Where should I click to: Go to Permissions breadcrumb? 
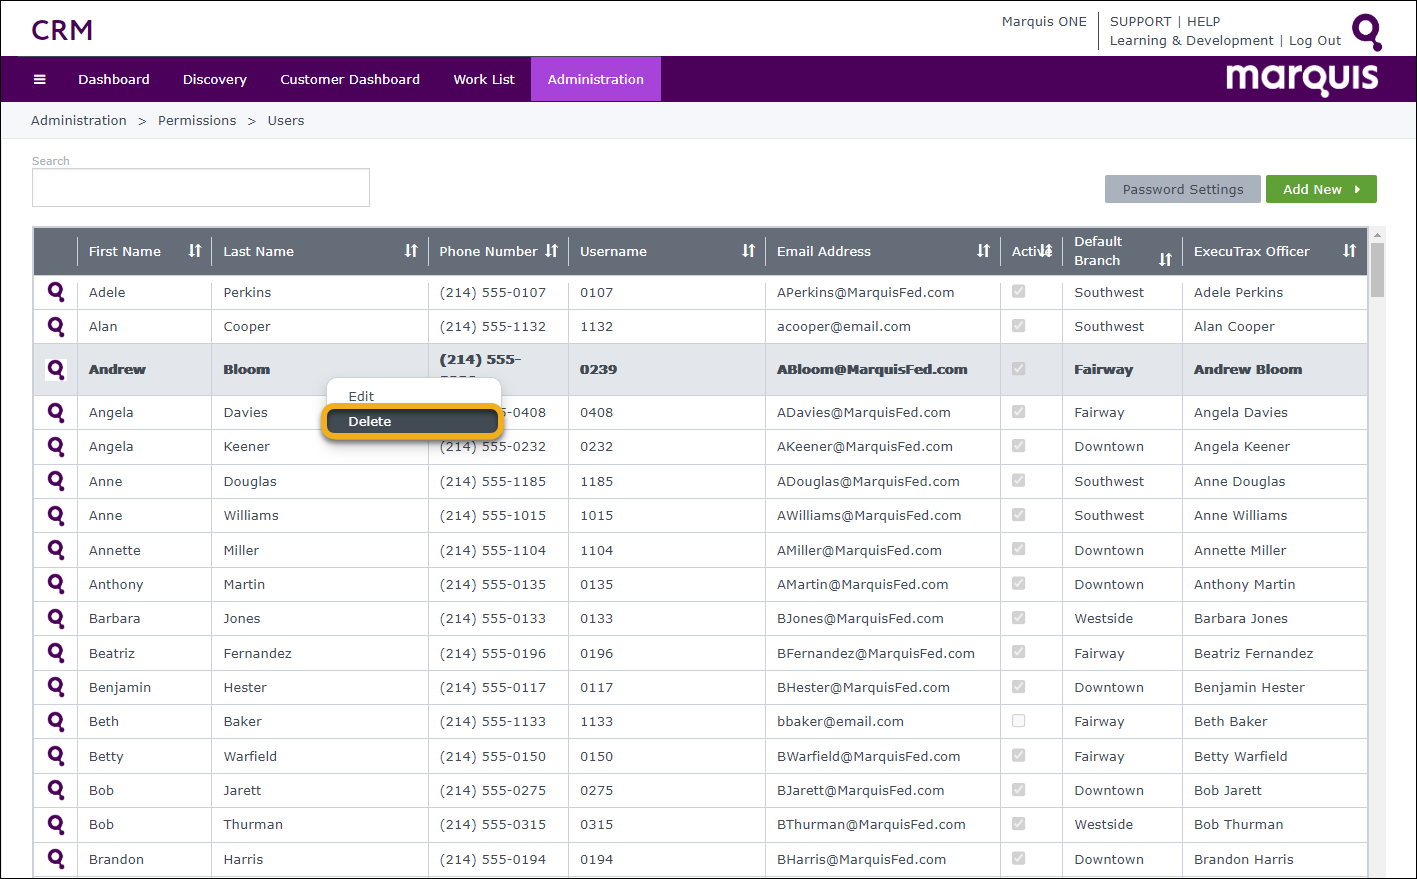pos(197,120)
